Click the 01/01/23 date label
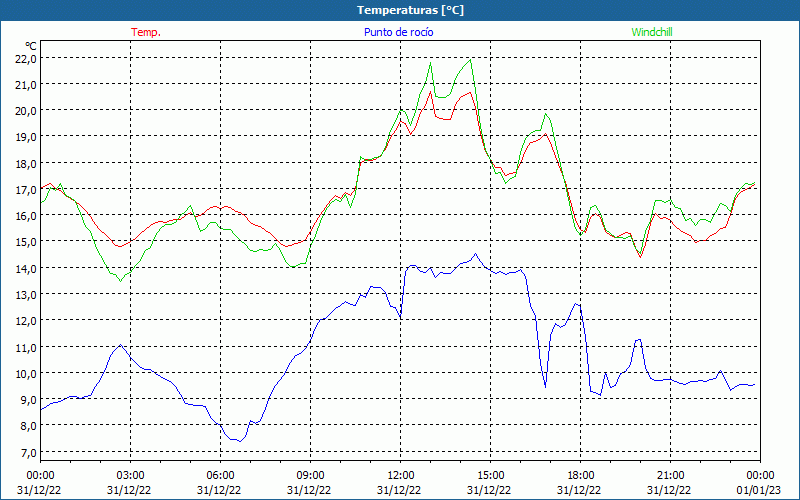The image size is (800, 500). pos(759,490)
